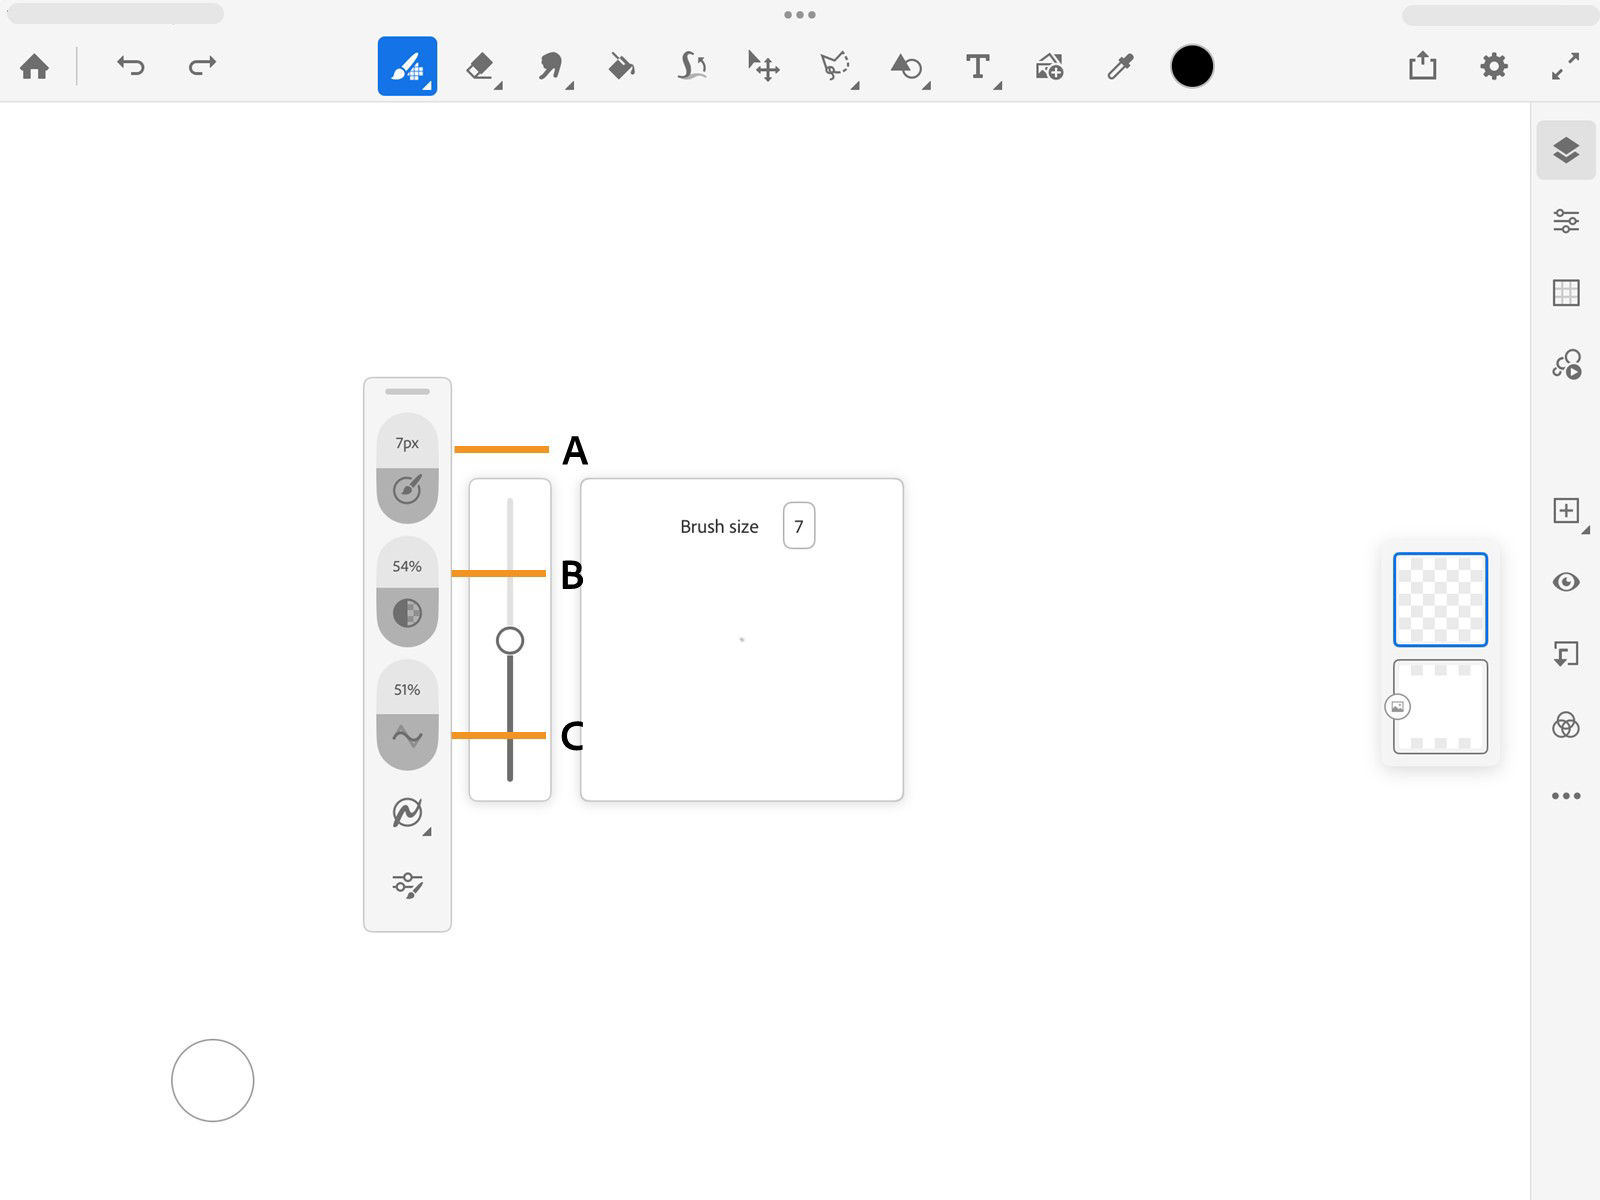Select the Paint Bucket fill tool
1600x1200 pixels.
pyautogui.click(x=621, y=67)
